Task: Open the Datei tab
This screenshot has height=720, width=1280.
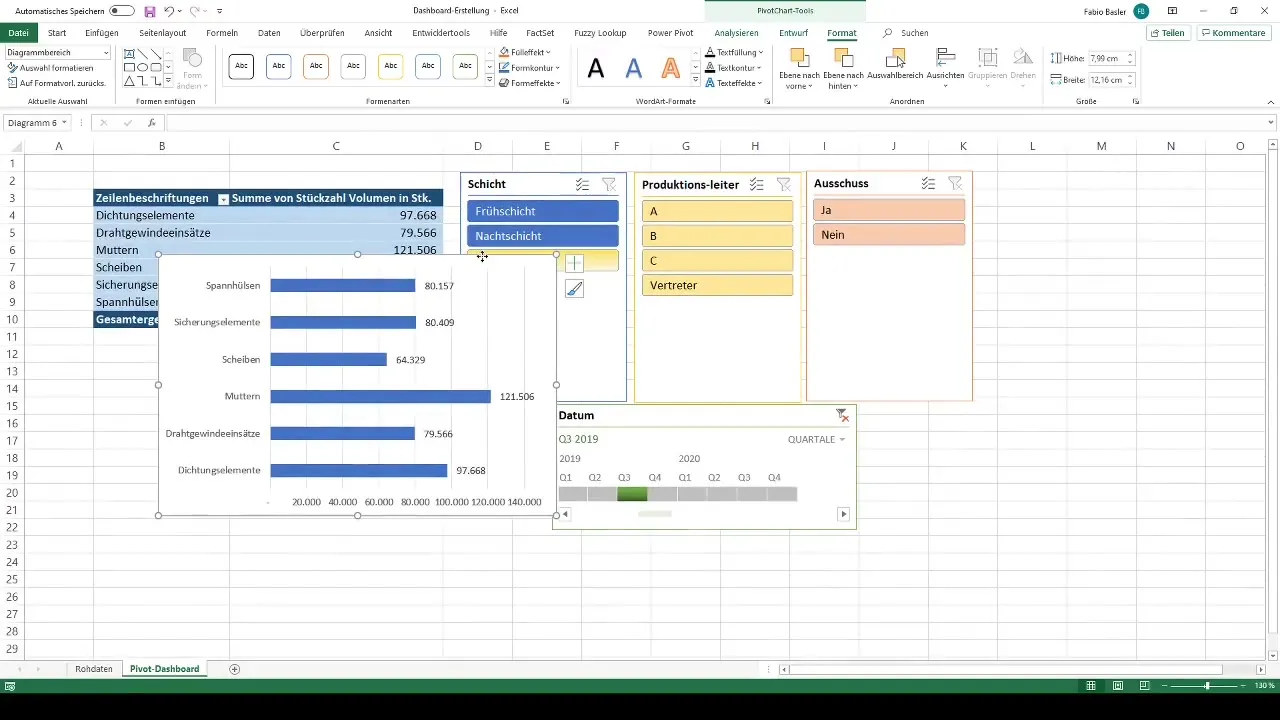Action: pos(18,33)
